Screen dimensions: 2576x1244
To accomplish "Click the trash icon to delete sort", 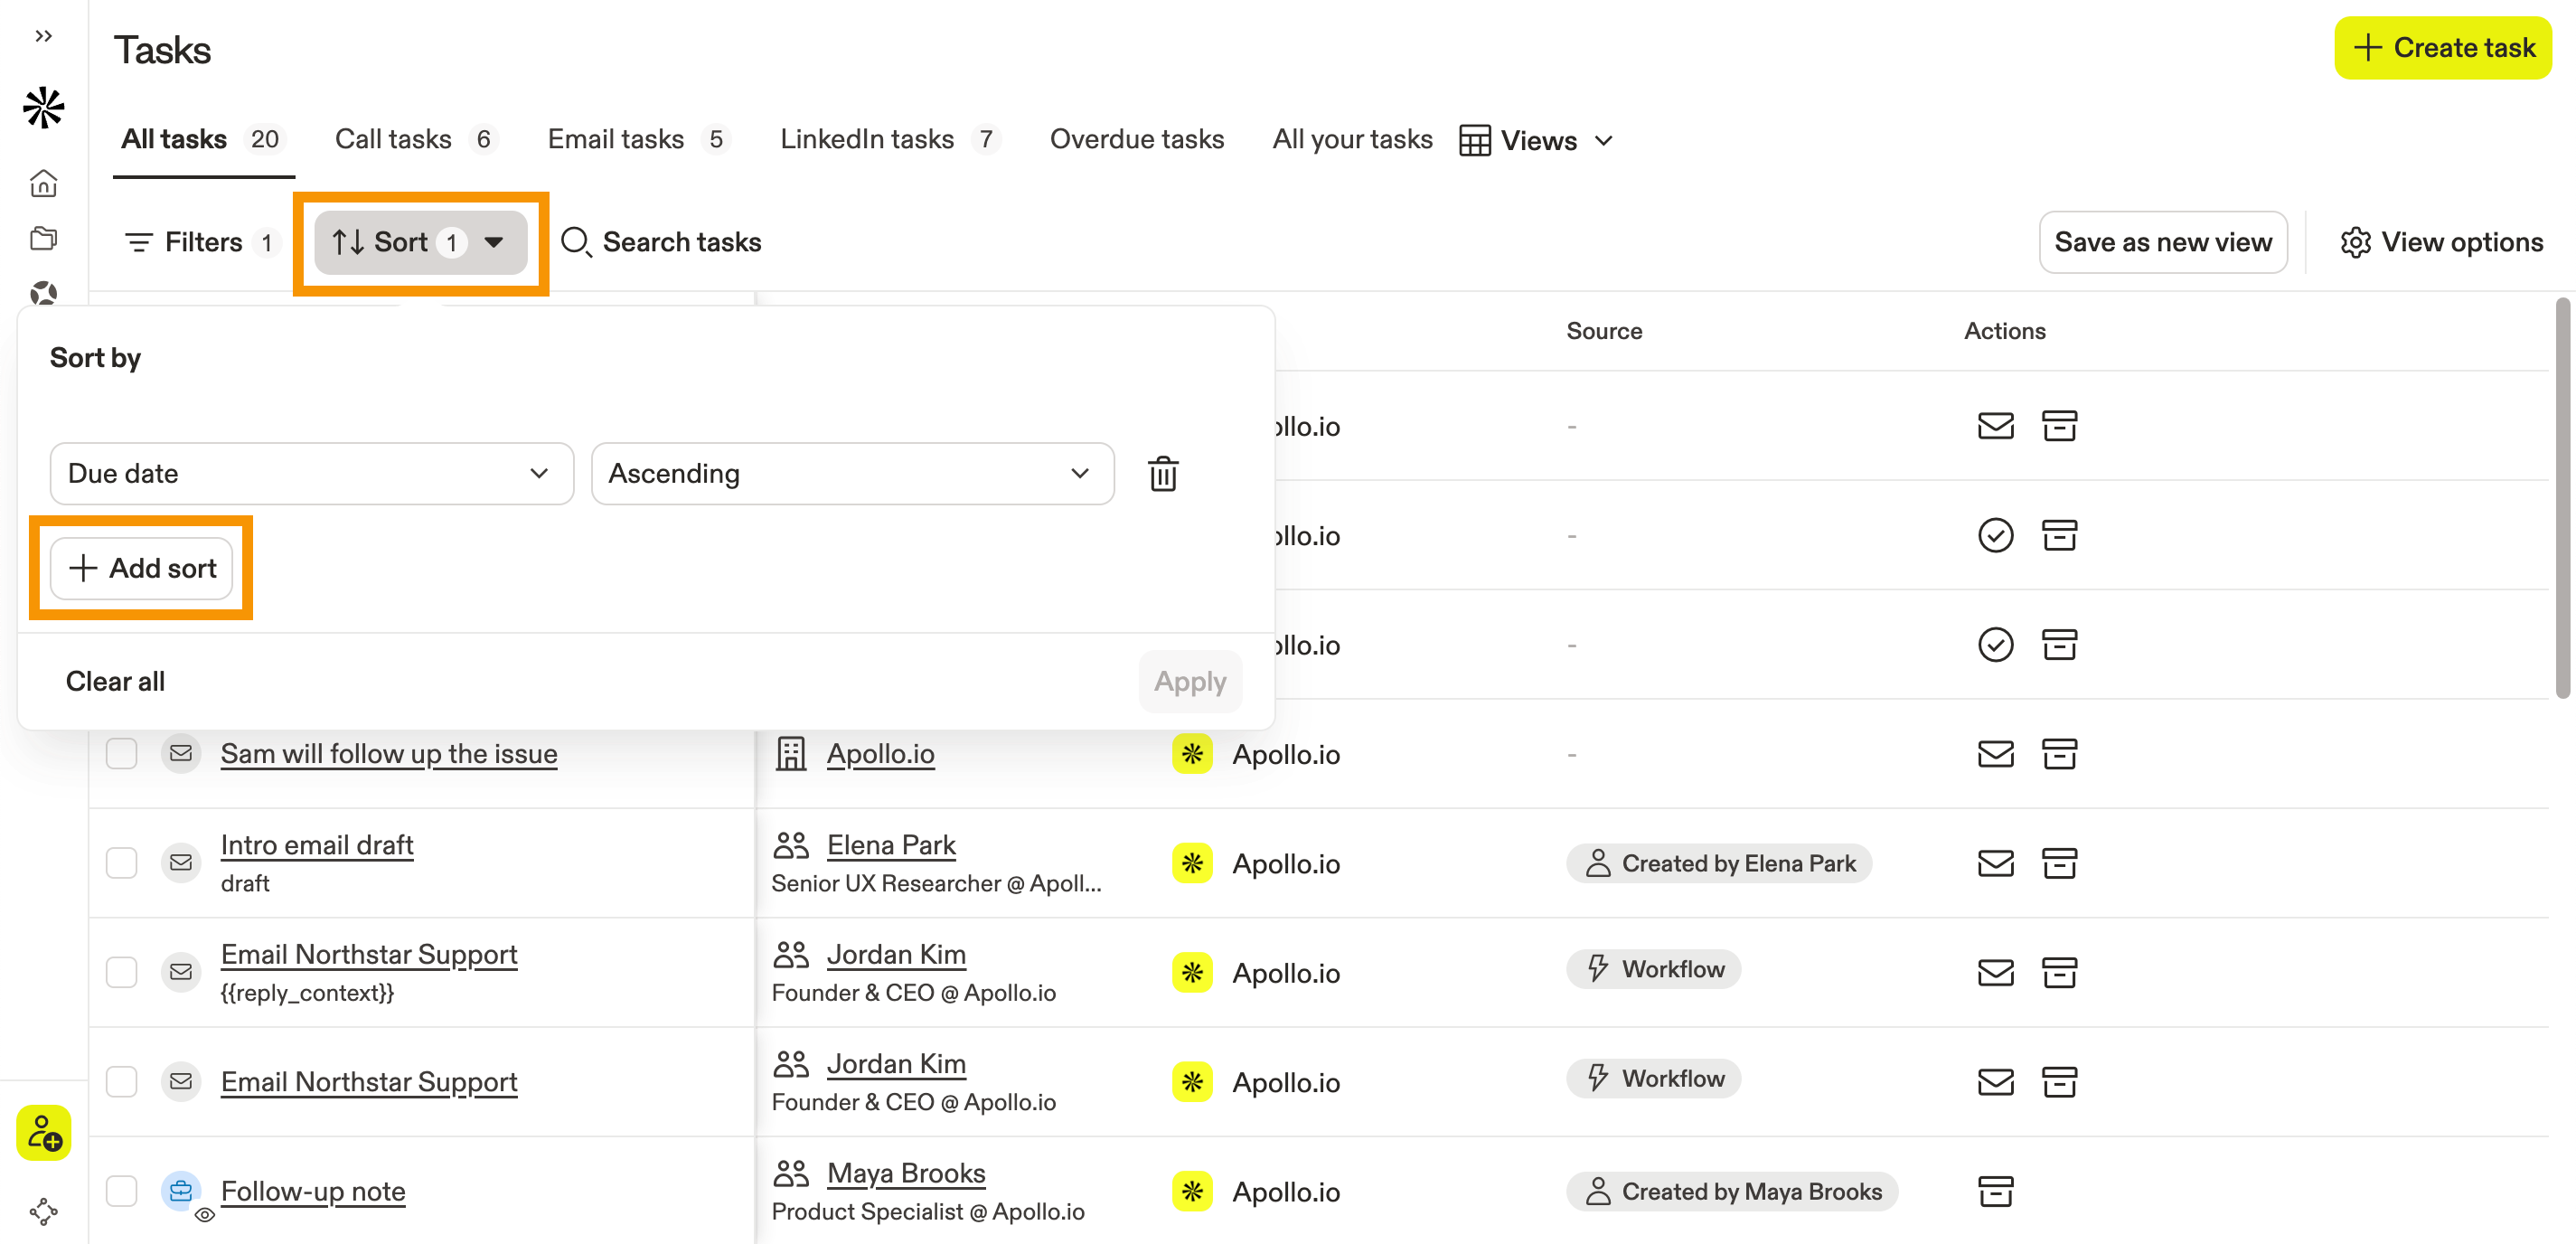I will click(x=1162, y=473).
